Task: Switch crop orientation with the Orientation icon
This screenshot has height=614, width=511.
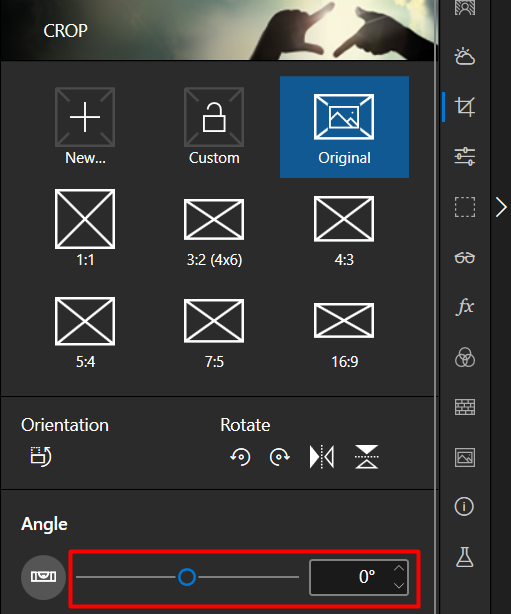Action: [x=41, y=457]
